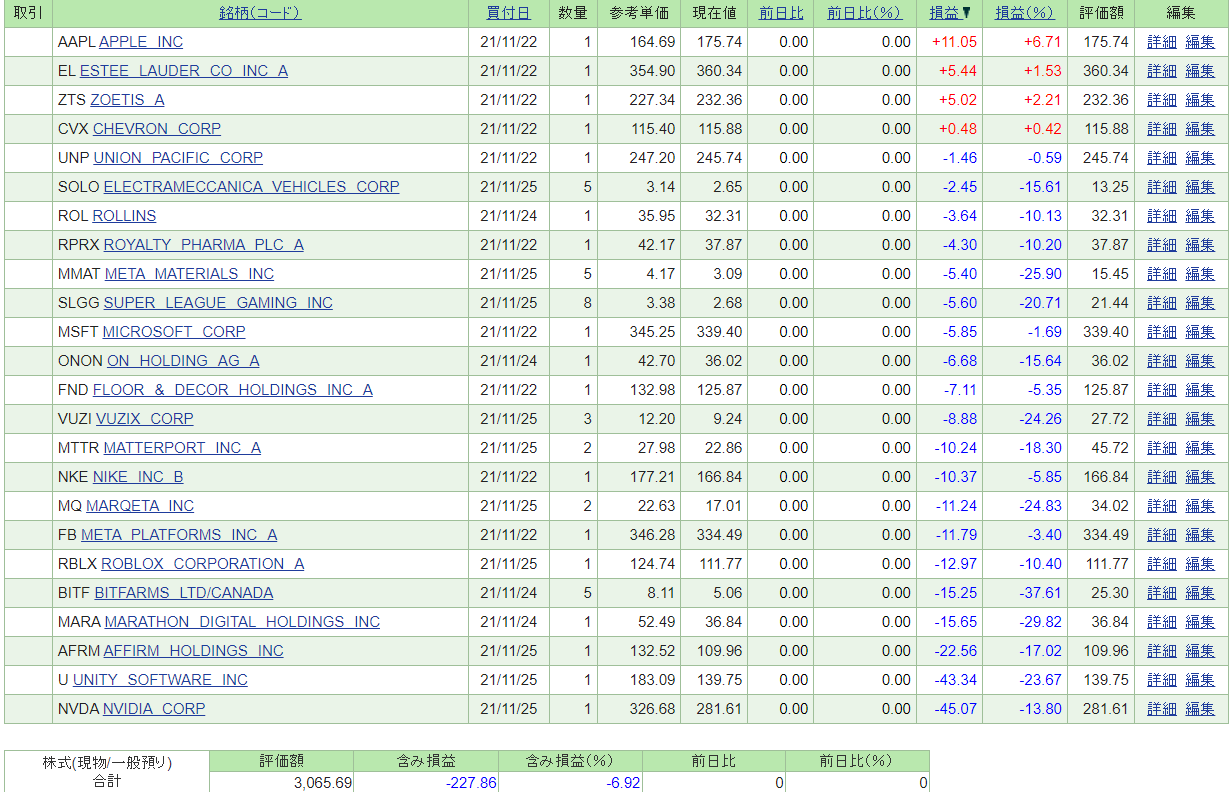Open UNITY_SOFTWARE_INC stock link
This screenshot has height=792, width=1229.
coord(160,680)
